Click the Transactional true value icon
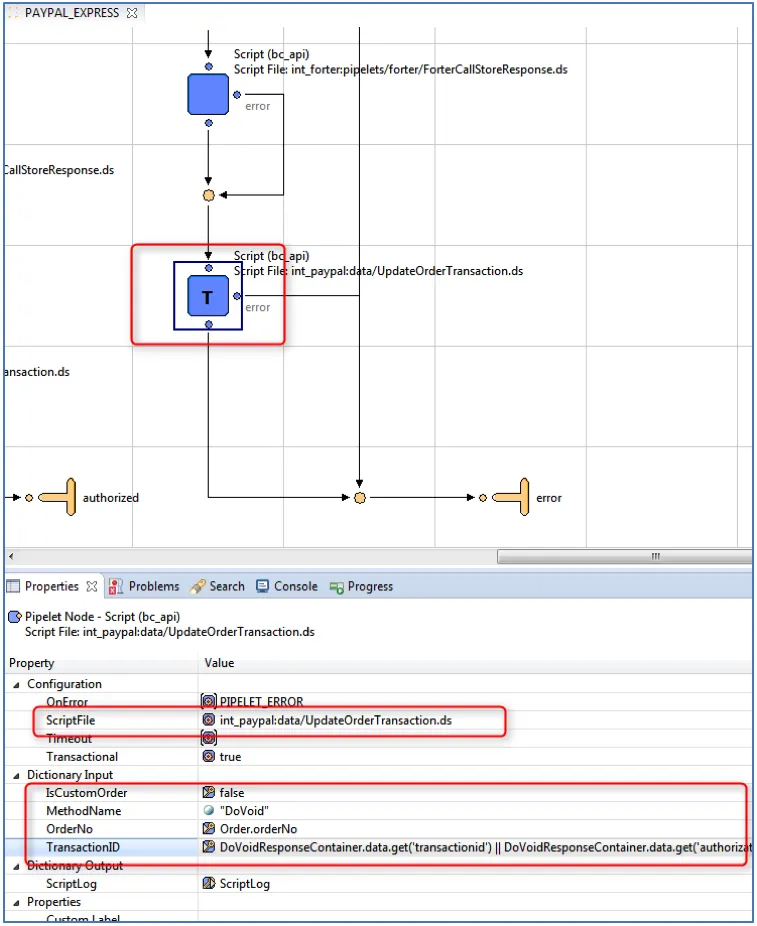 click(x=208, y=757)
